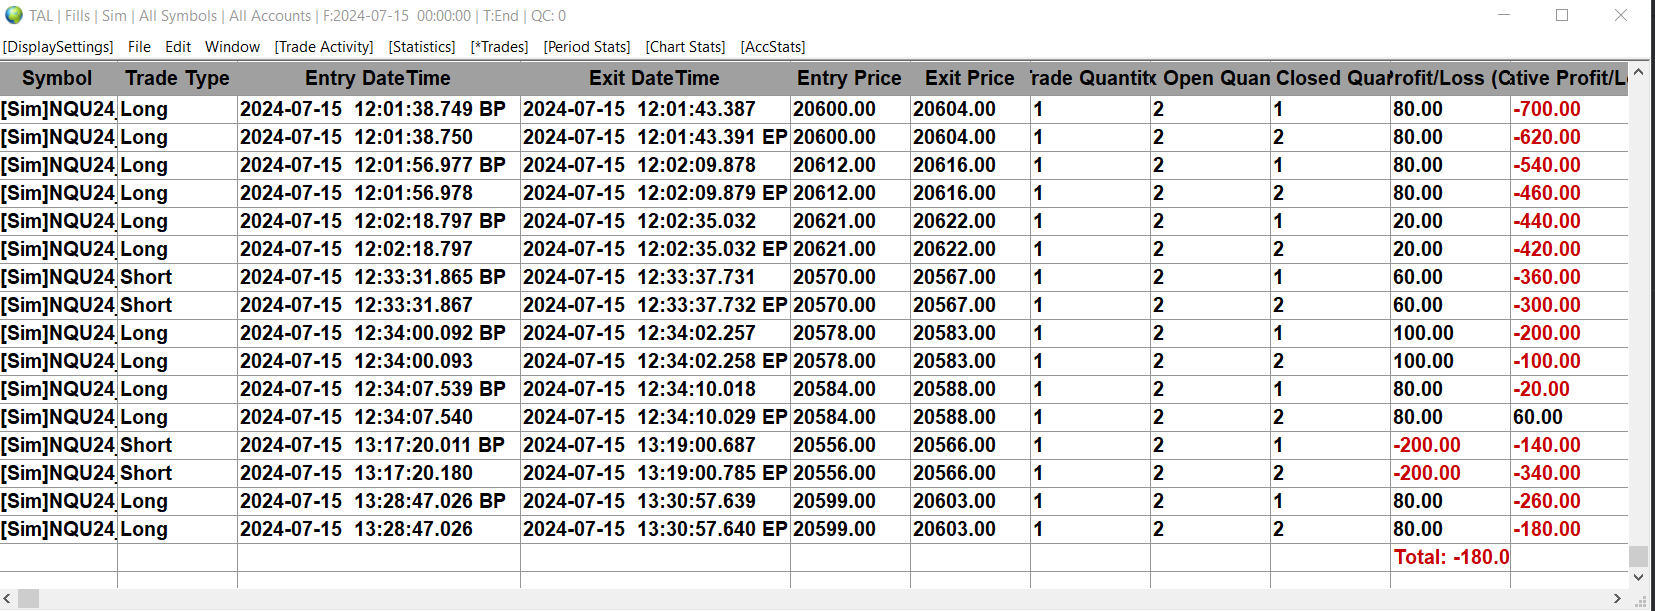Select the [*Trades] view
This screenshot has width=1655, height=611.
pos(499,47)
